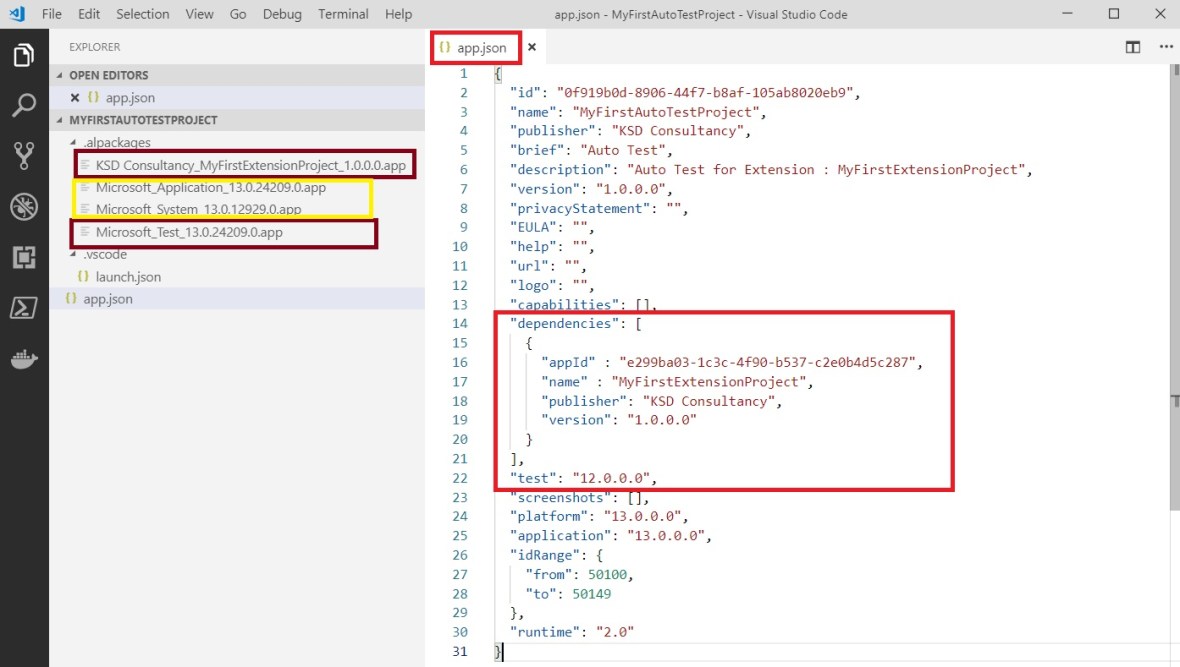Open the Debug view icon
Viewport: 1180px width, 667px height.
click(x=24, y=207)
